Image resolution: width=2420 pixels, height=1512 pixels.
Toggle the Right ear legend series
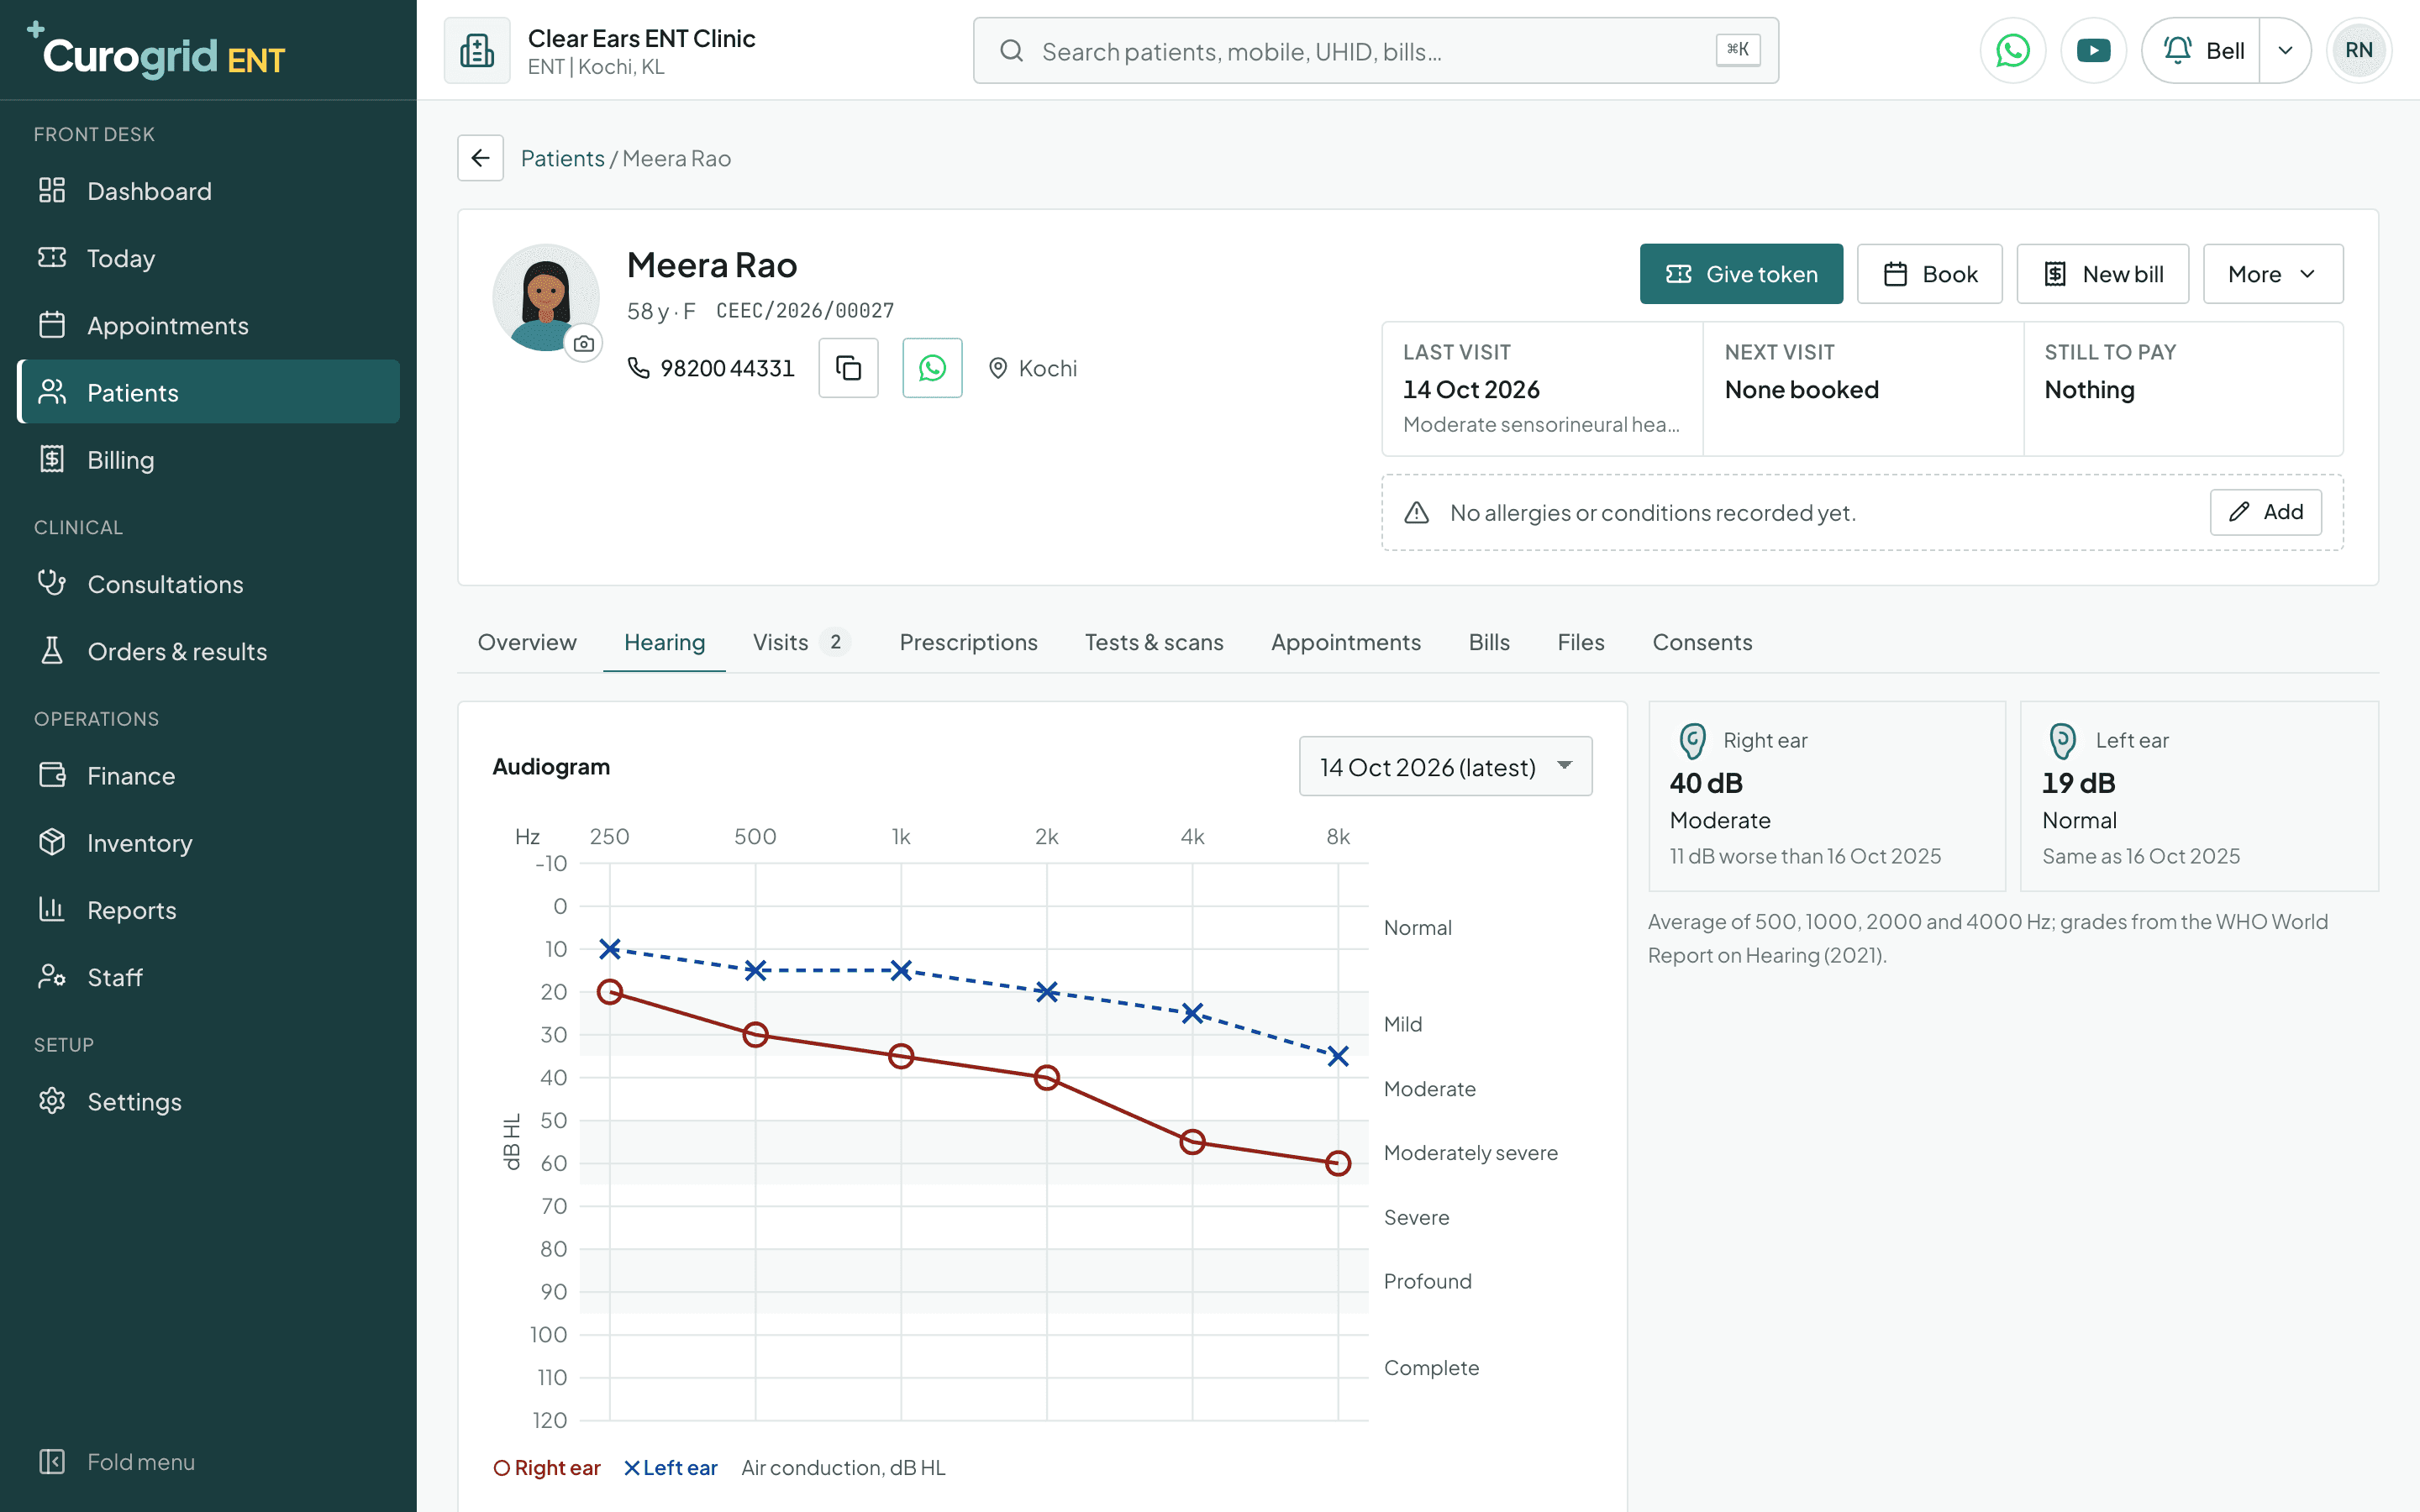547,1467
